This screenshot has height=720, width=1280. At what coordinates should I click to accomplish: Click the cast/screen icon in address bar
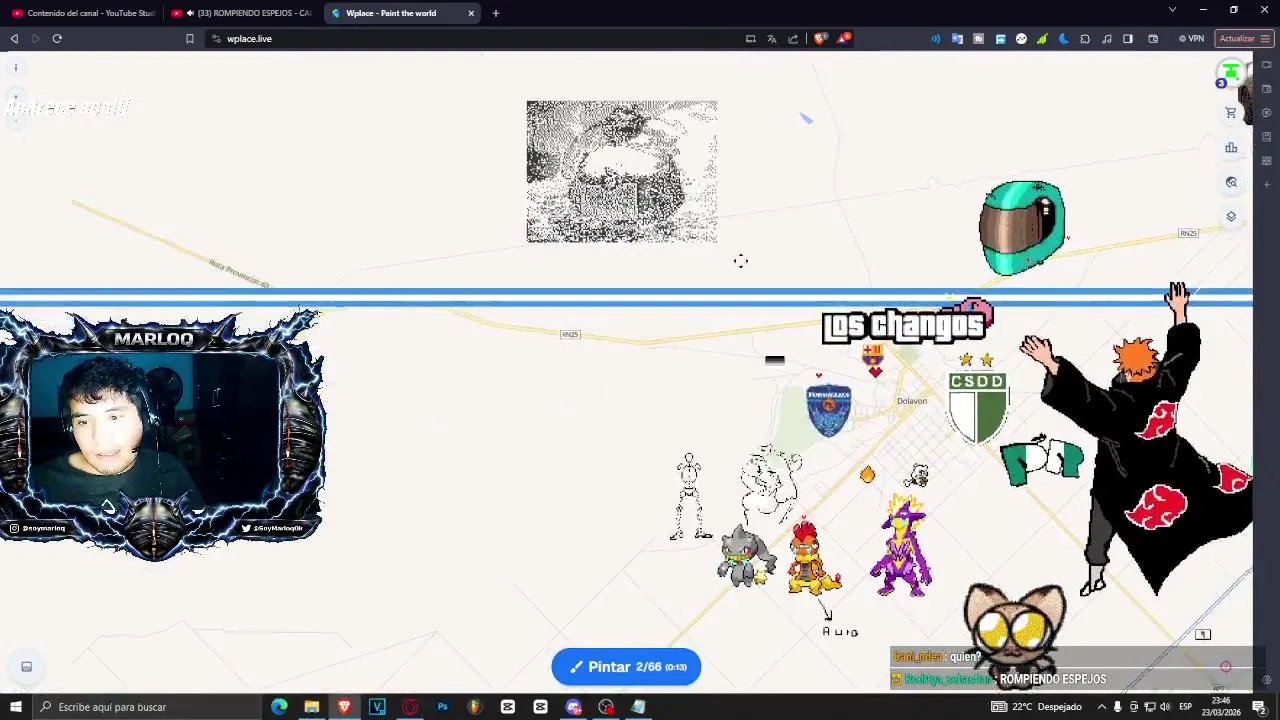[750, 39]
